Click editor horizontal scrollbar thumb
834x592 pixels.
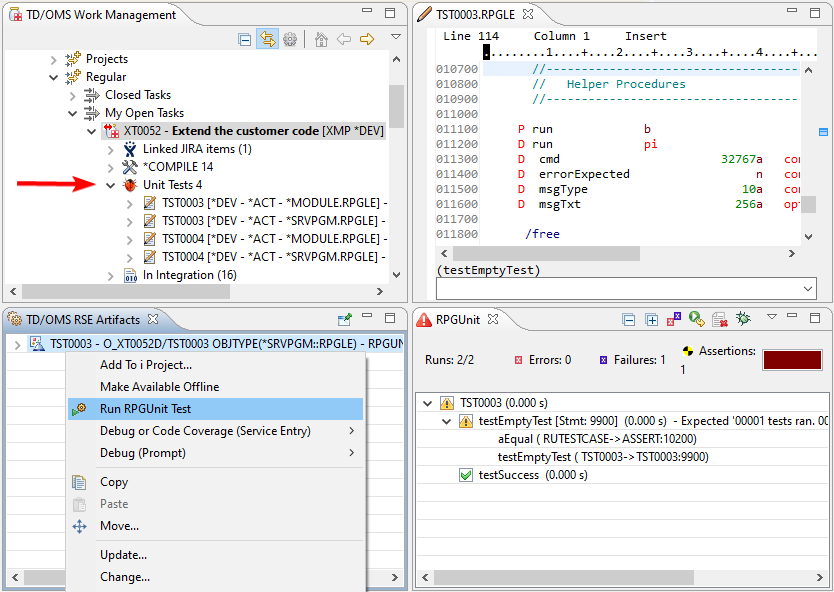[x=546, y=254]
